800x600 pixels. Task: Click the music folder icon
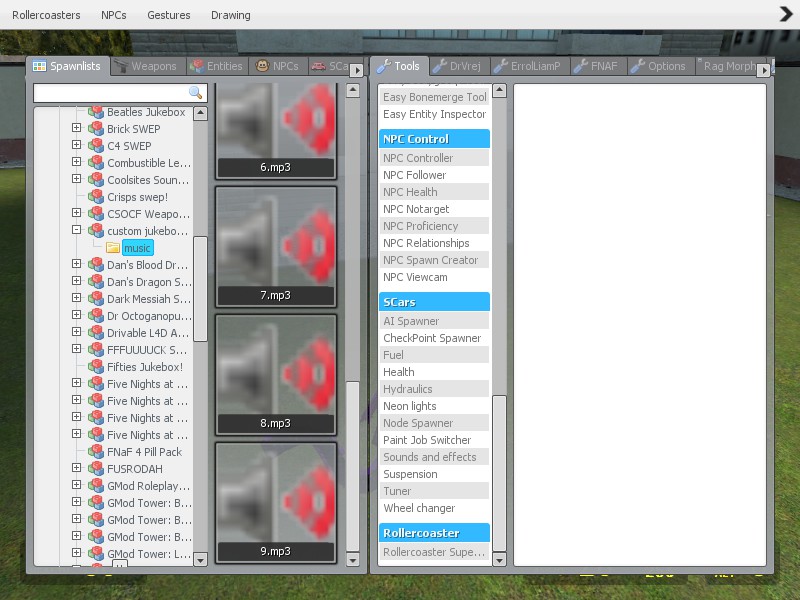click(x=113, y=248)
